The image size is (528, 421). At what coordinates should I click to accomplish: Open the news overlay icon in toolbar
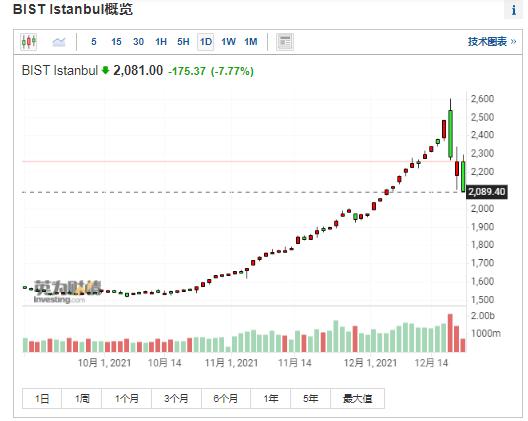click(x=285, y=42)
